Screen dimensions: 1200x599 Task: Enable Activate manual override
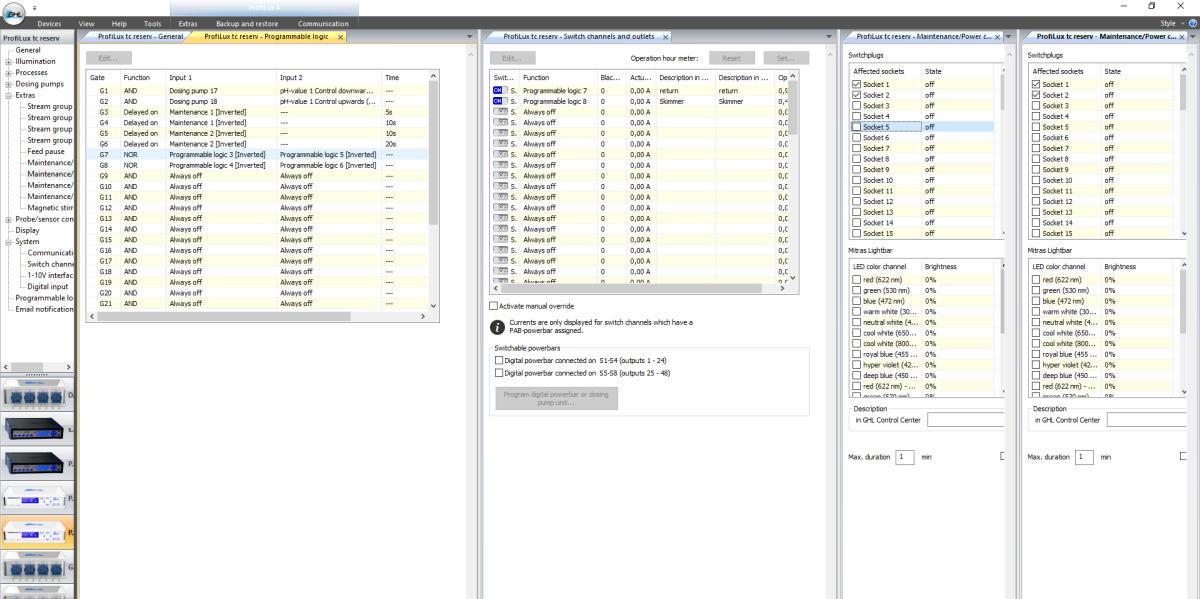(x=493, y=306)
